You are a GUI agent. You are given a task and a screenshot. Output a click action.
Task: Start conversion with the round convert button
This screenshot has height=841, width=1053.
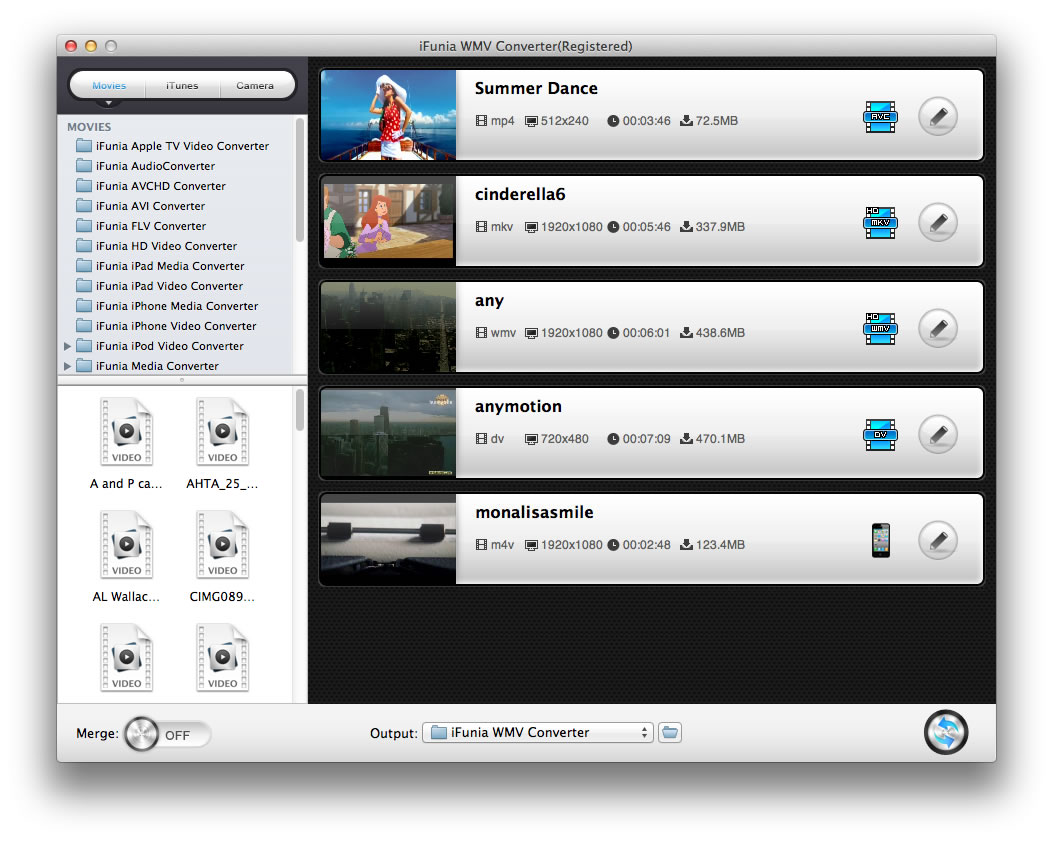(x=946, y=732)
